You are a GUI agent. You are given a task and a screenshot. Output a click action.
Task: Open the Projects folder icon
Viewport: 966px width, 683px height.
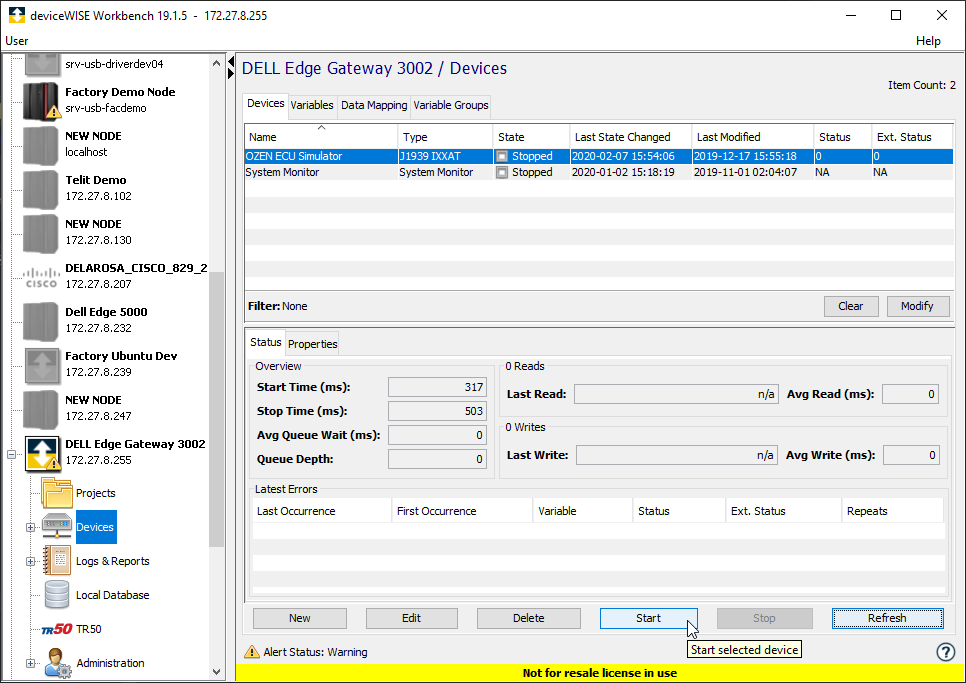point(56,492)
